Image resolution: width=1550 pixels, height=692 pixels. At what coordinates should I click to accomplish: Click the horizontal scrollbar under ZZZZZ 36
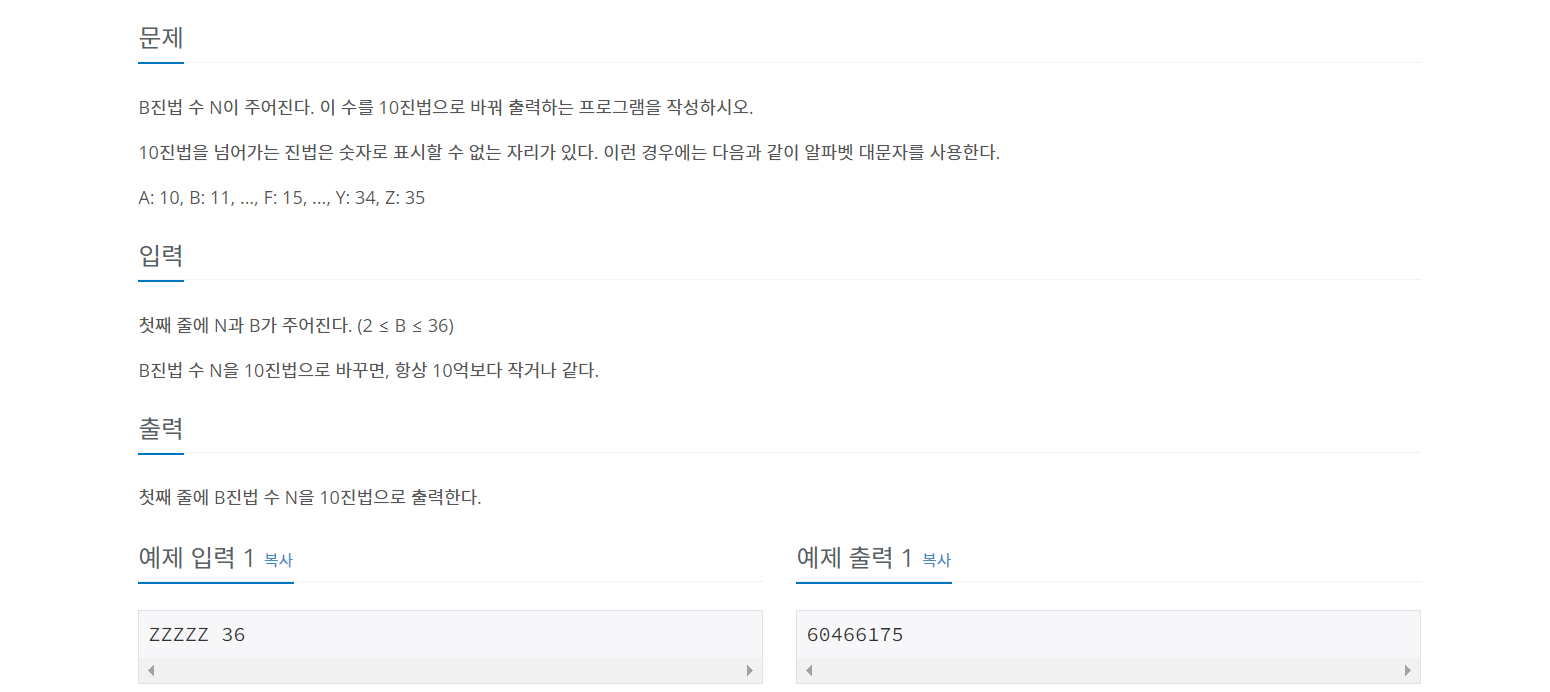click(450, 670)
